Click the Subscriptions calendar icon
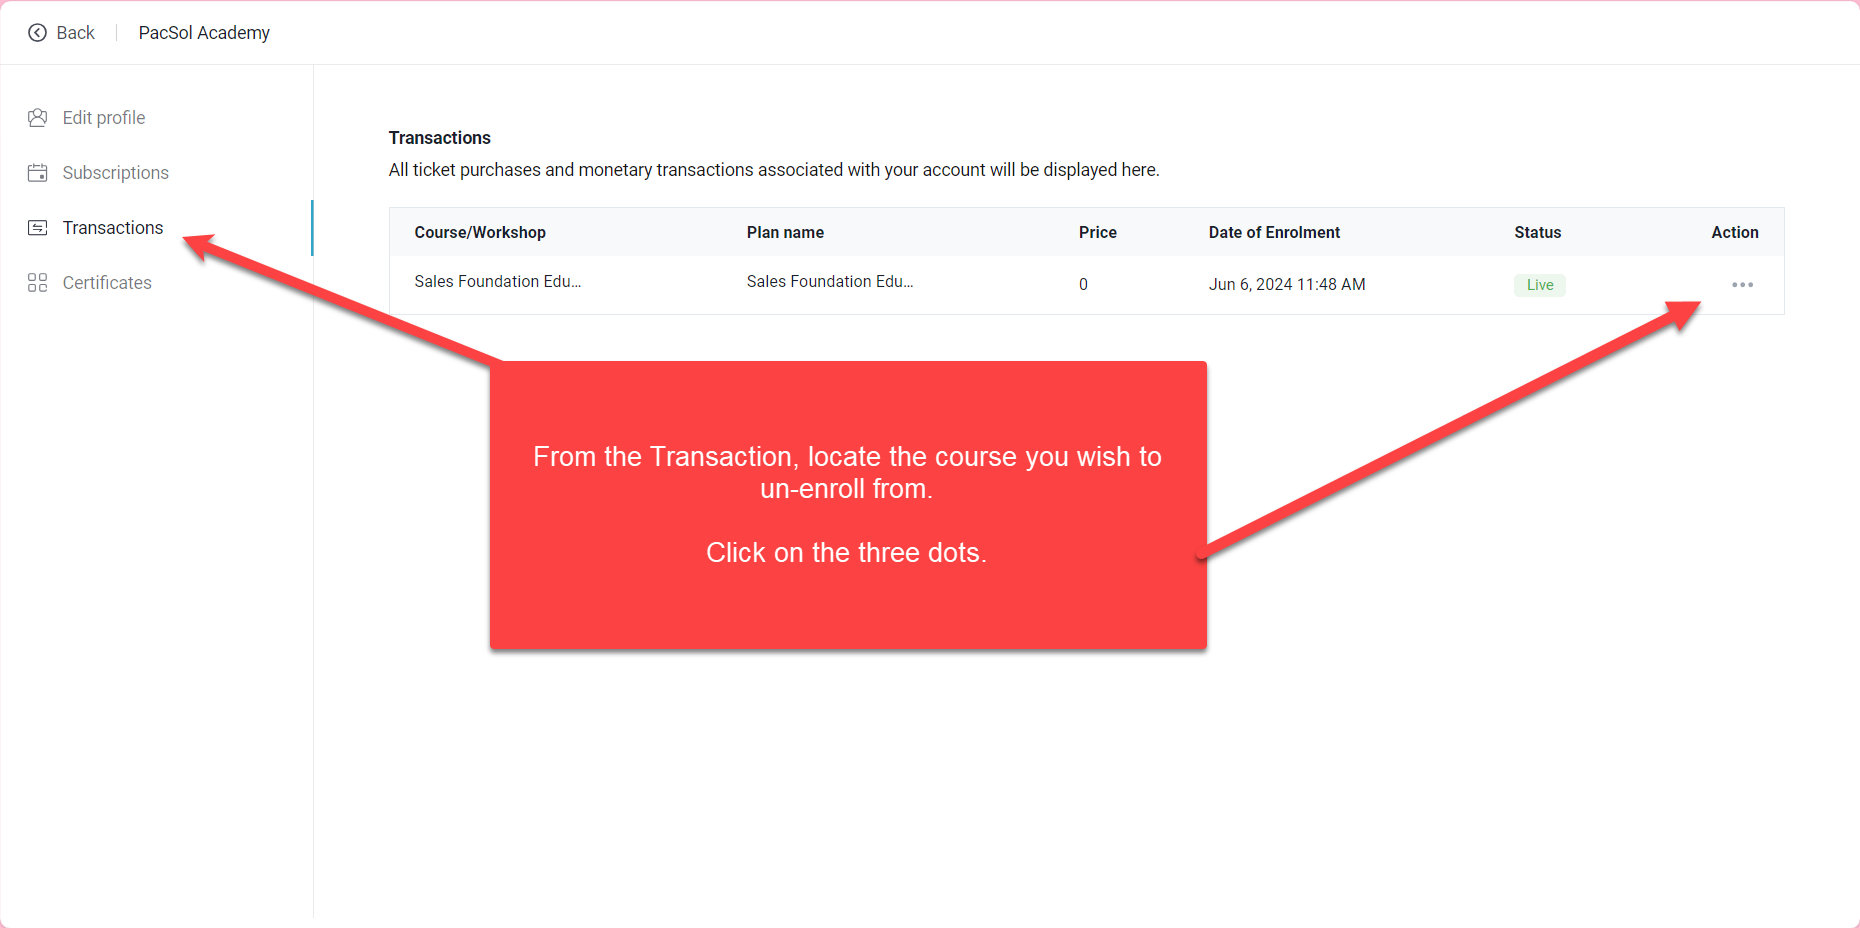The width and height of the screenshot is (1860, 928). tap(37, 173)
